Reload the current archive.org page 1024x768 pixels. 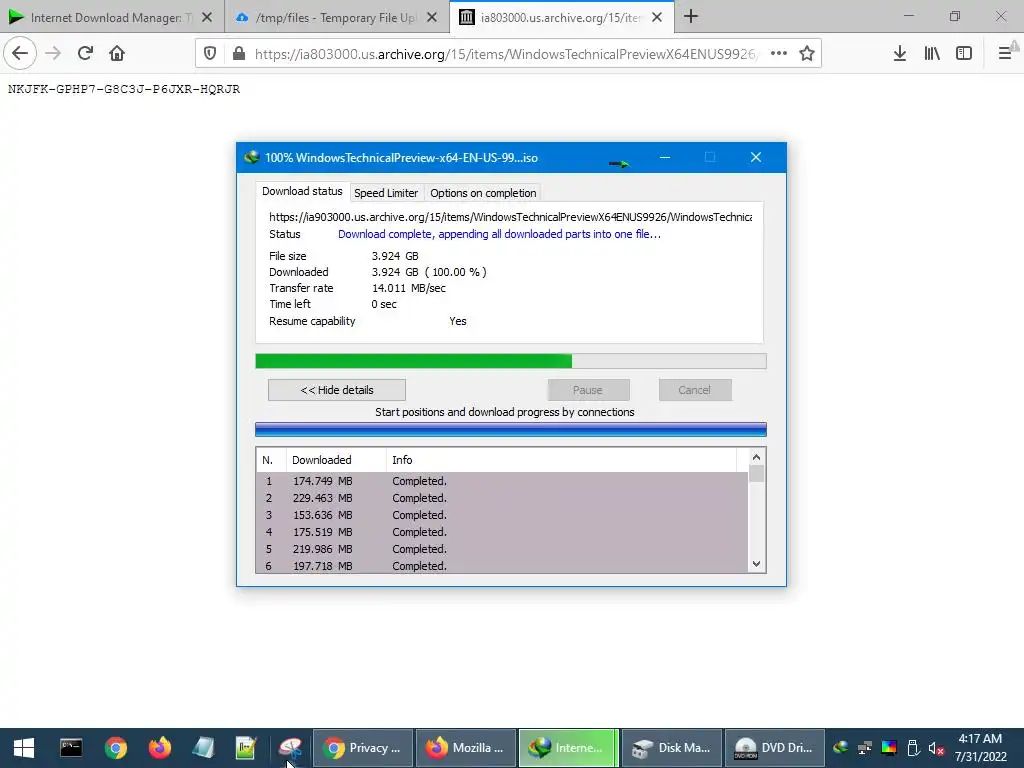85,53
